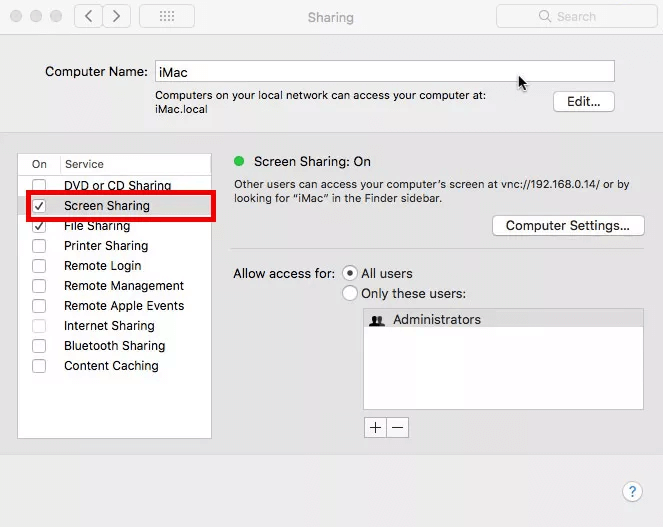The height and width of the screenshot is (527, 663).
Task: Select the All users radio button
Action: (350, 273)
